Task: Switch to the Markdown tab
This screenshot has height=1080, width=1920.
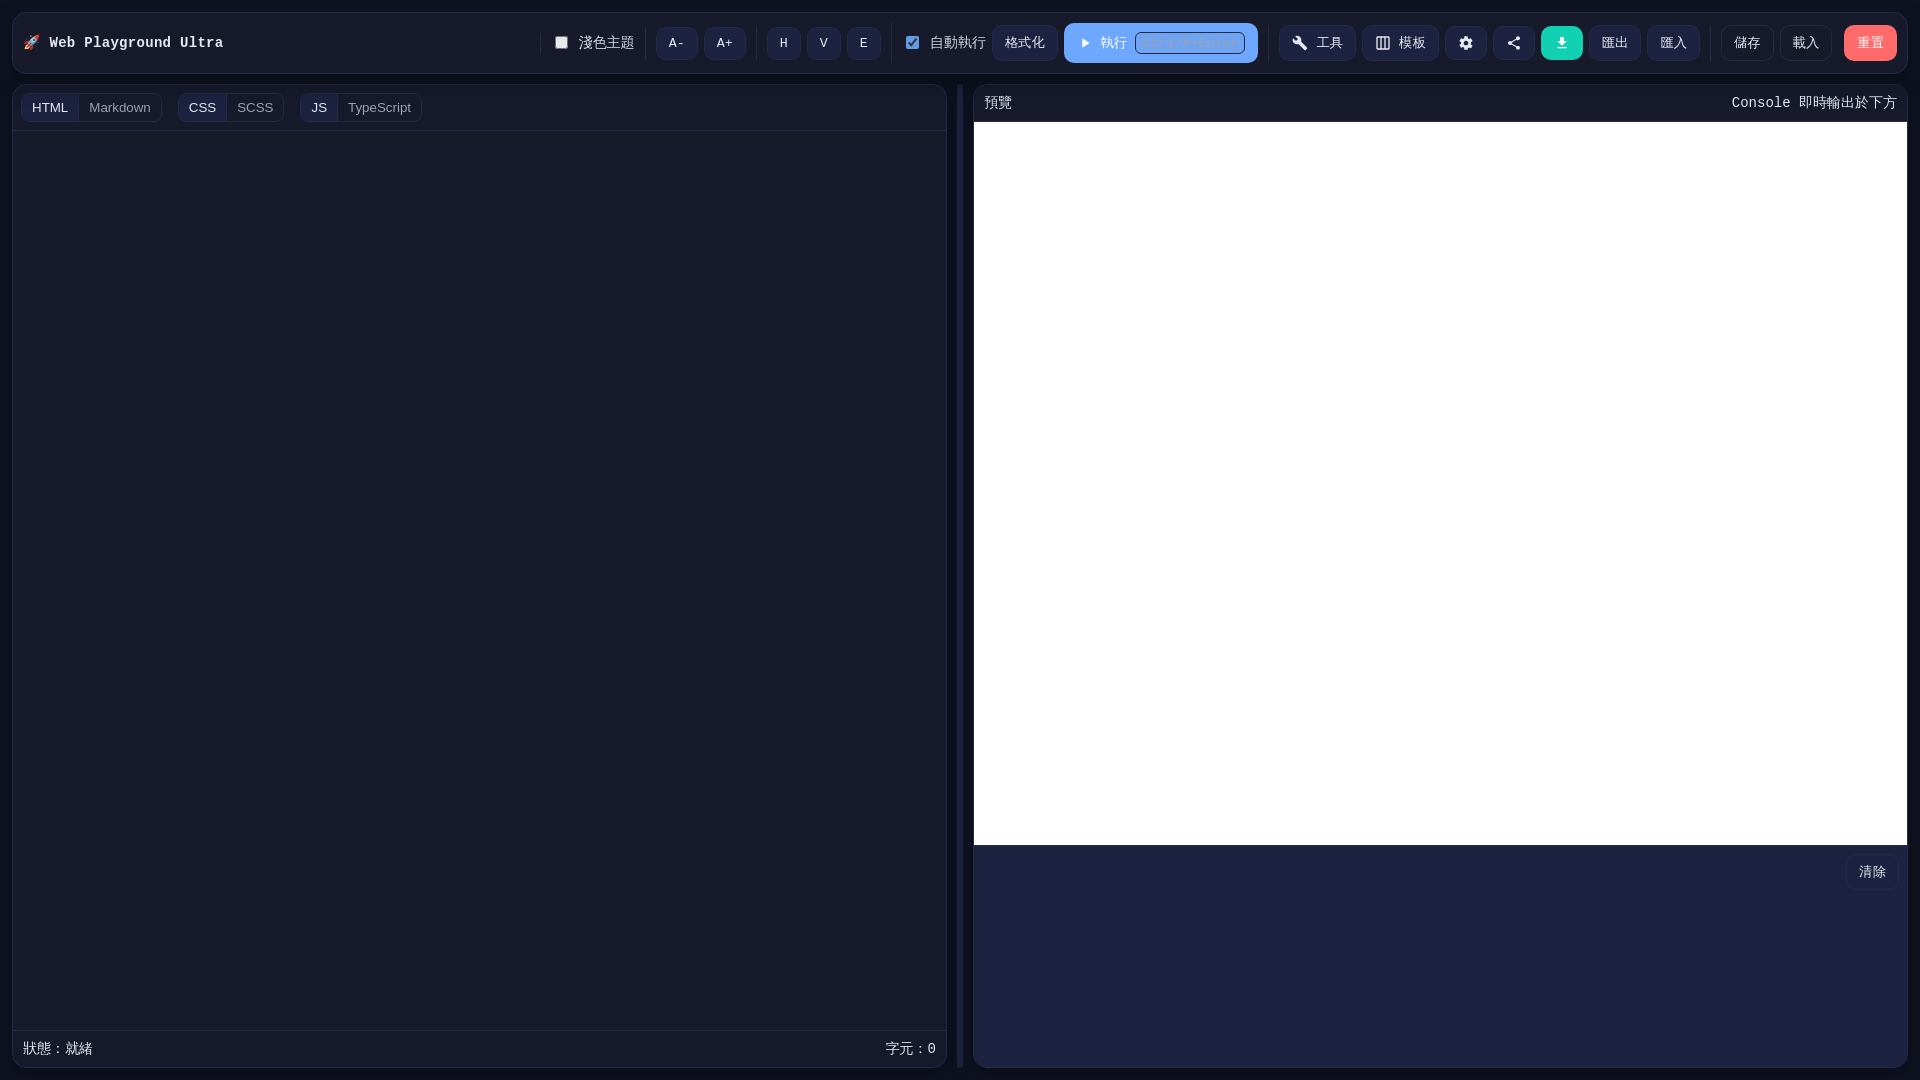Action: pos(120,108)
